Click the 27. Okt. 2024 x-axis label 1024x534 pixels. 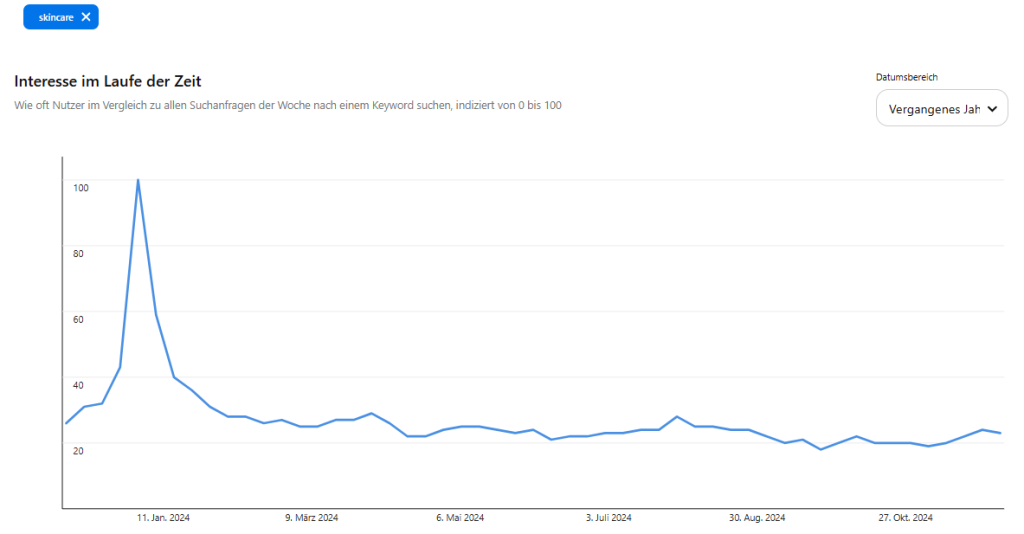(x=906, y=518)
